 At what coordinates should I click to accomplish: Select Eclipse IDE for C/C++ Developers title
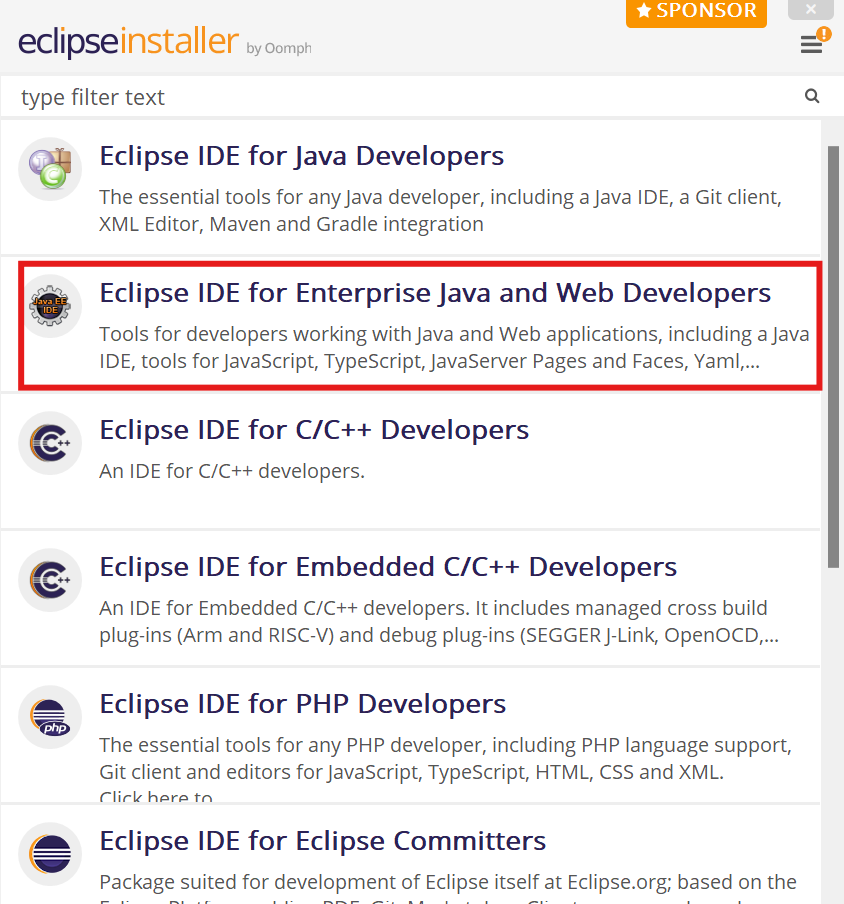click(314, 430)
